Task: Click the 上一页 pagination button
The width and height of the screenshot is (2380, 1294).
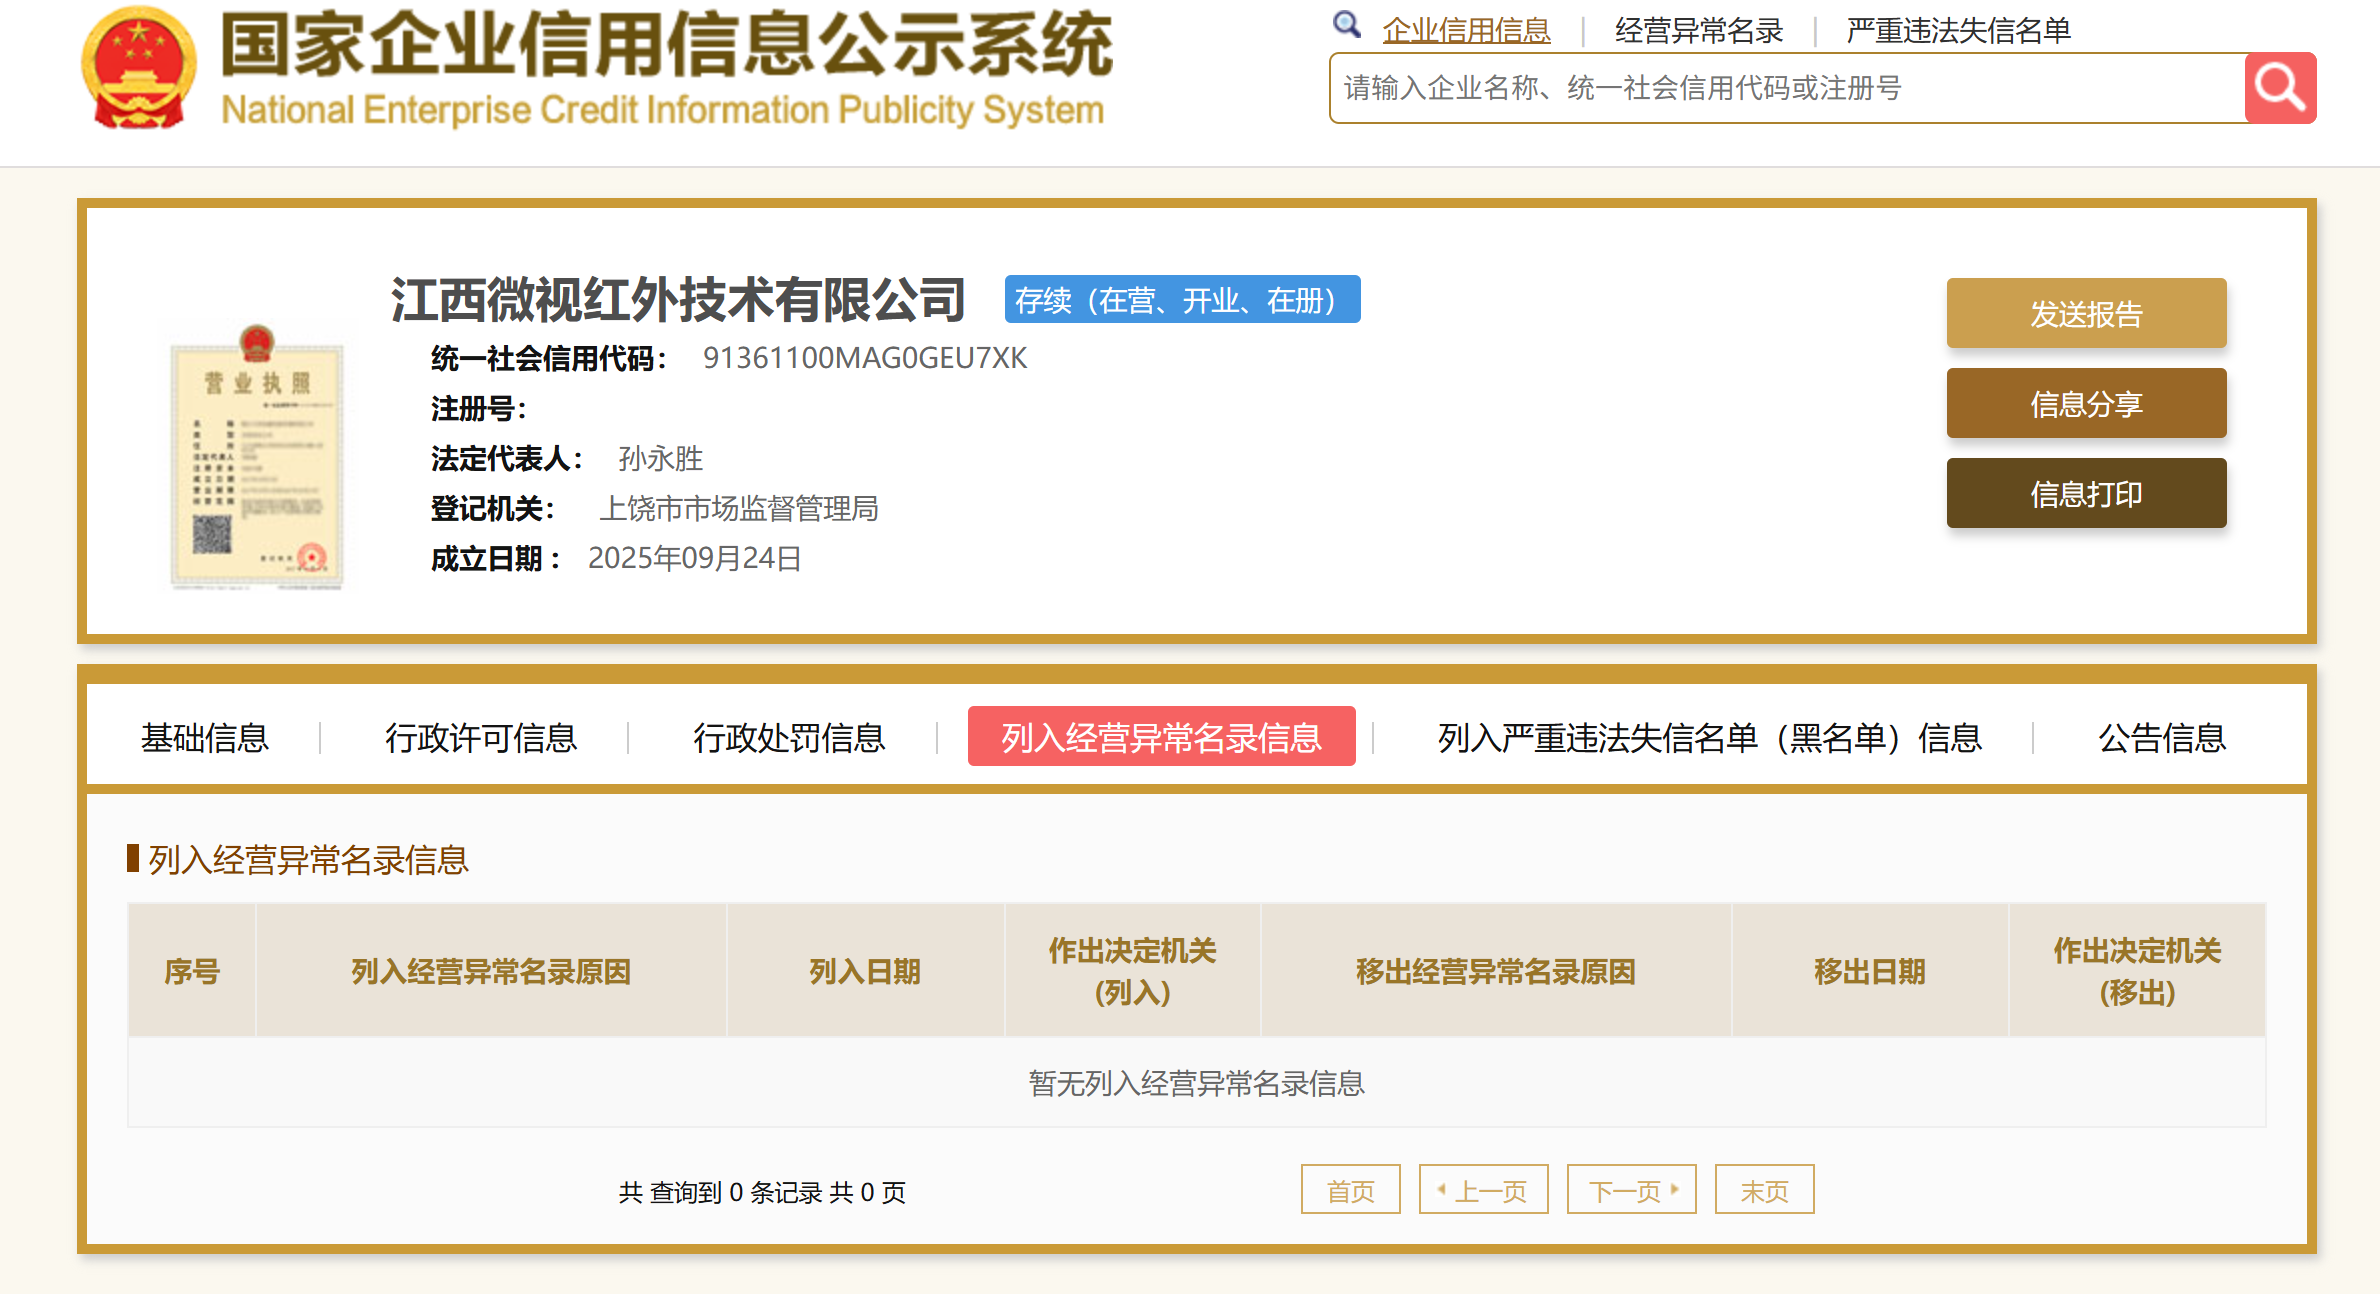Action: (1483, 1190)
